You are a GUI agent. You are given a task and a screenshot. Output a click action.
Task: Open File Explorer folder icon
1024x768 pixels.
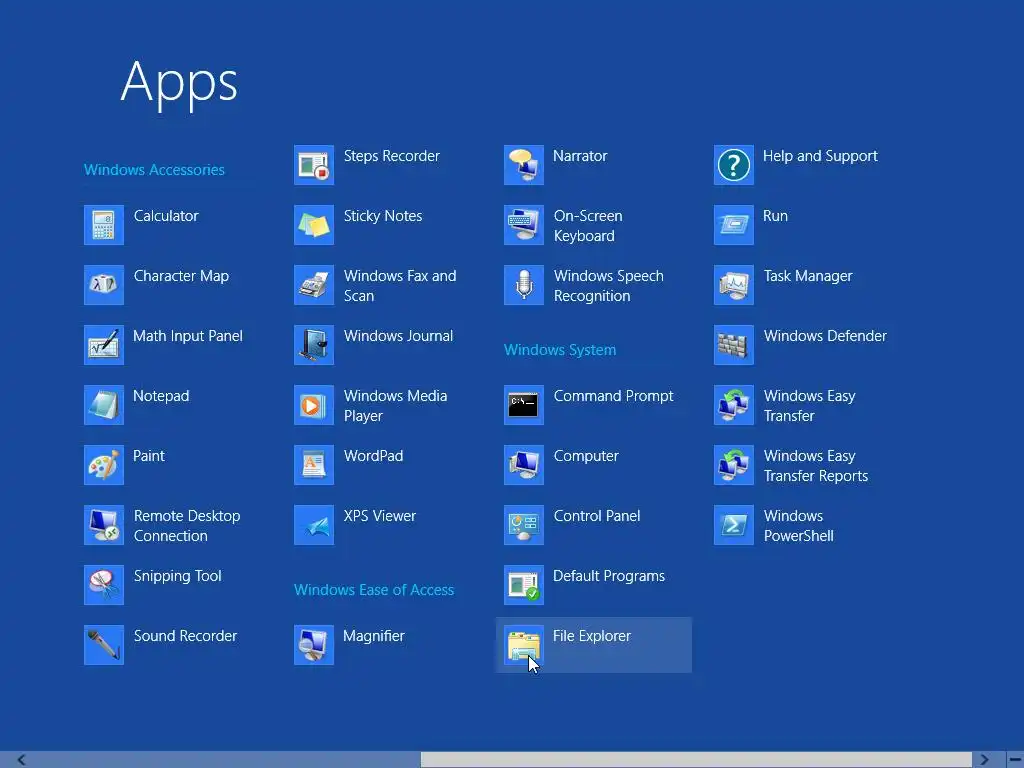point(524,646)
